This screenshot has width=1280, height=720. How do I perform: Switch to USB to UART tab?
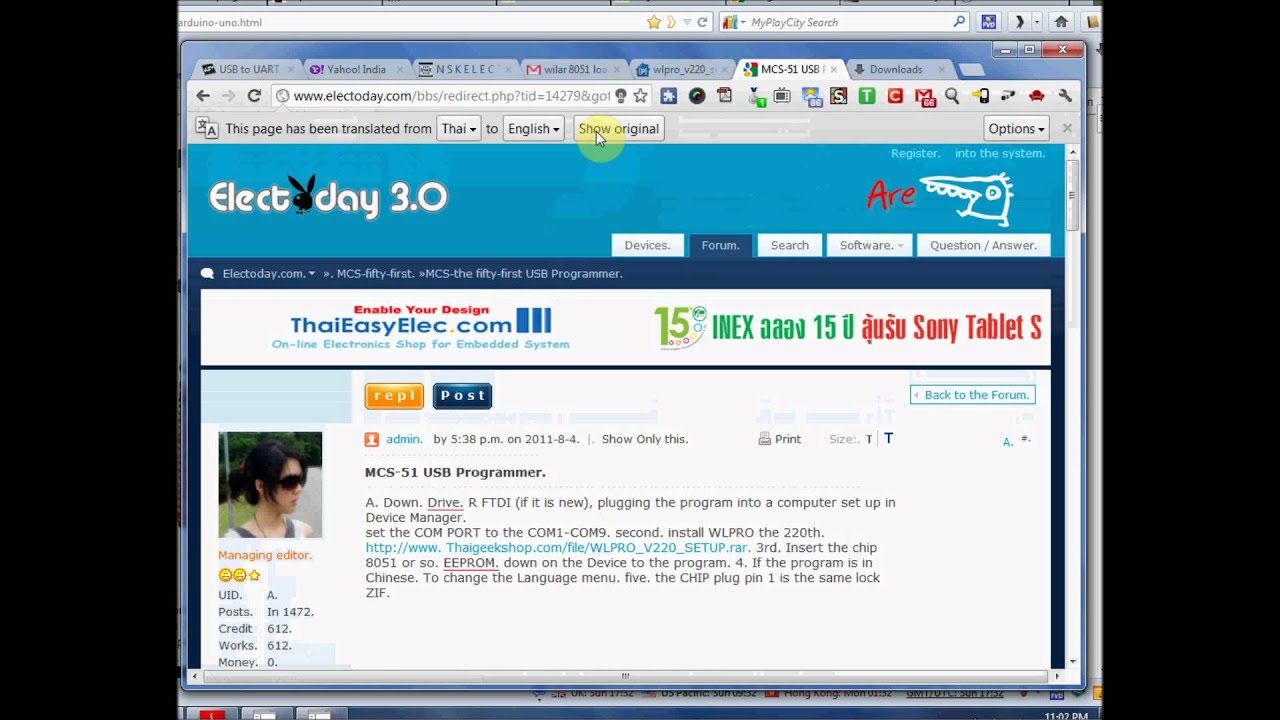(x=247, y=69)
